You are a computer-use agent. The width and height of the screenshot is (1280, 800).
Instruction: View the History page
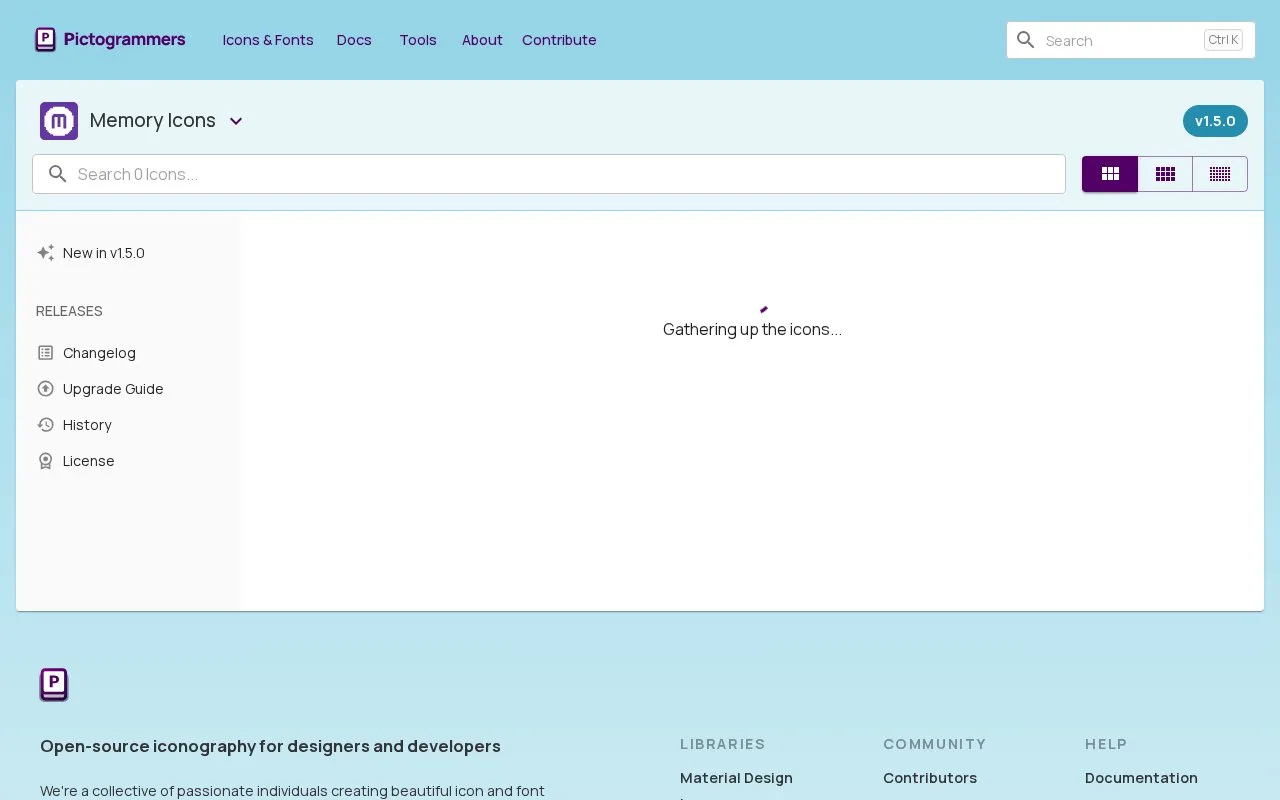tap(87, 425)
